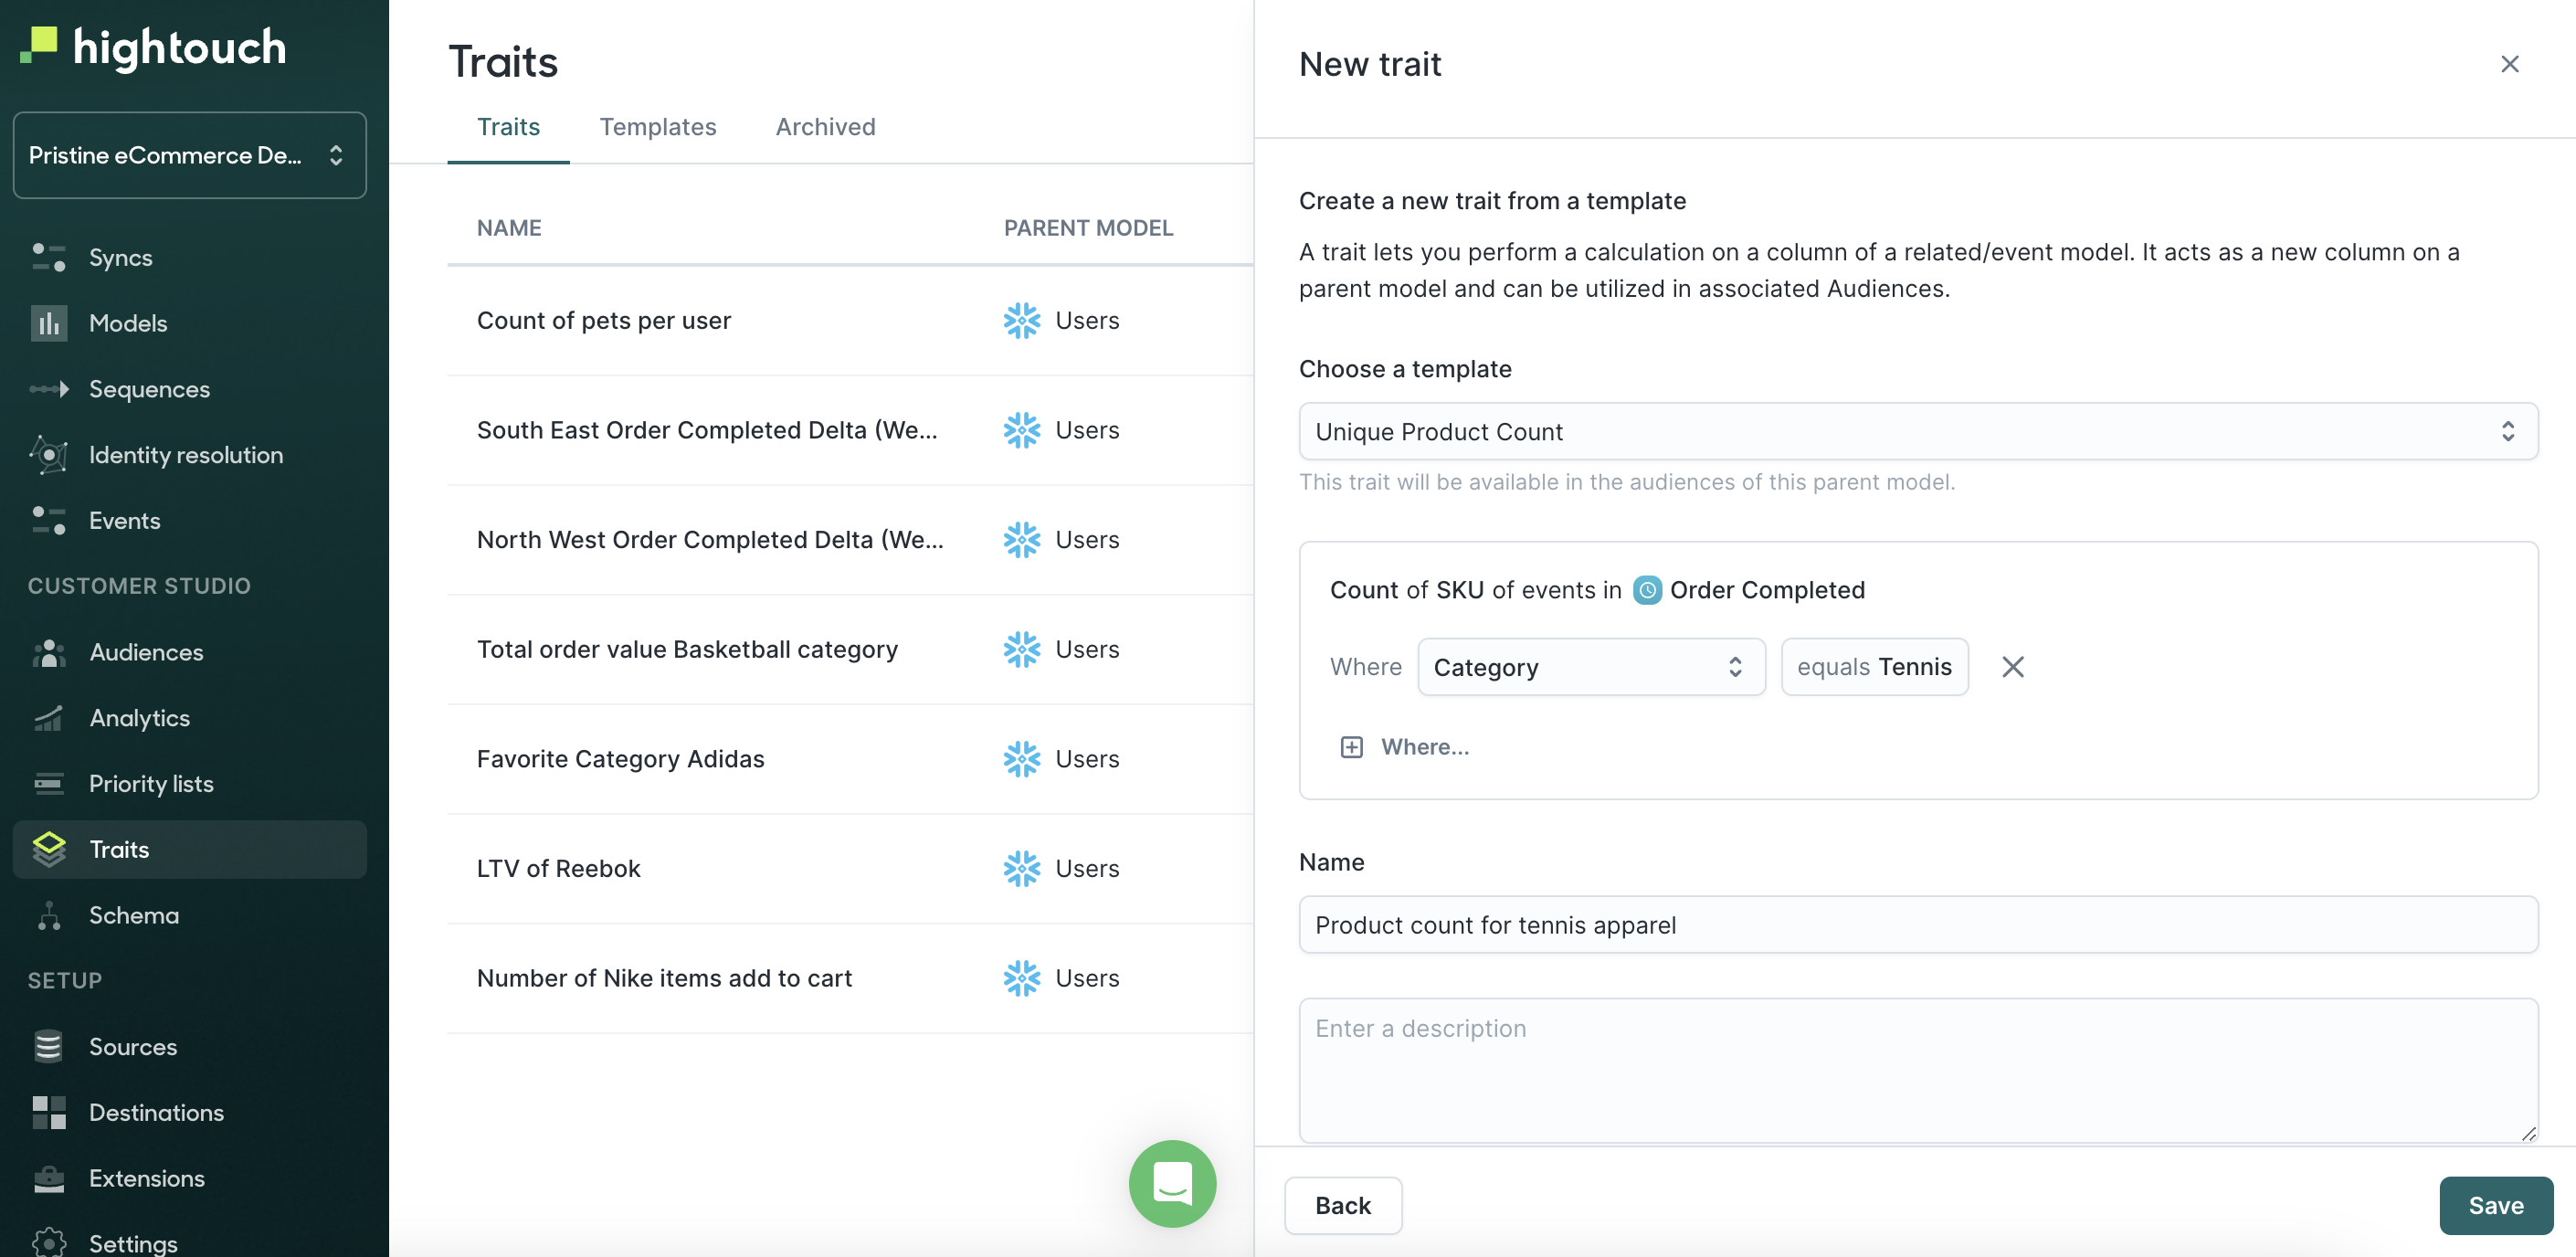
Task: Click the Sources database icon
Action: point(48,1046)
